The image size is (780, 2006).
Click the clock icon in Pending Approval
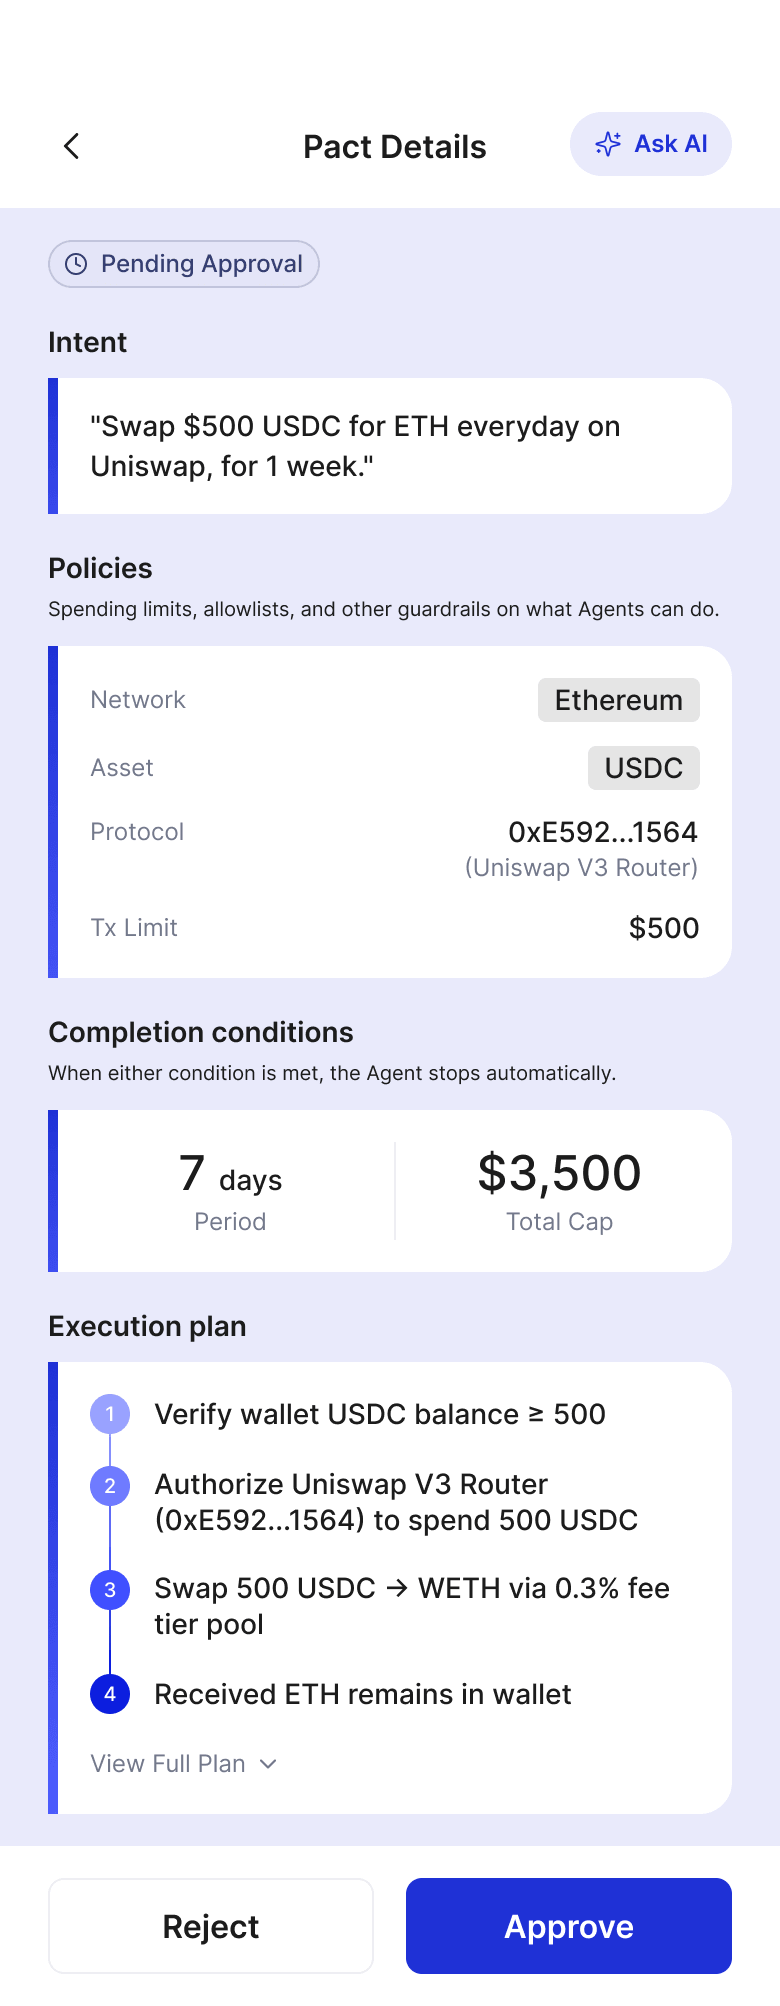click(x=76, y=264)
